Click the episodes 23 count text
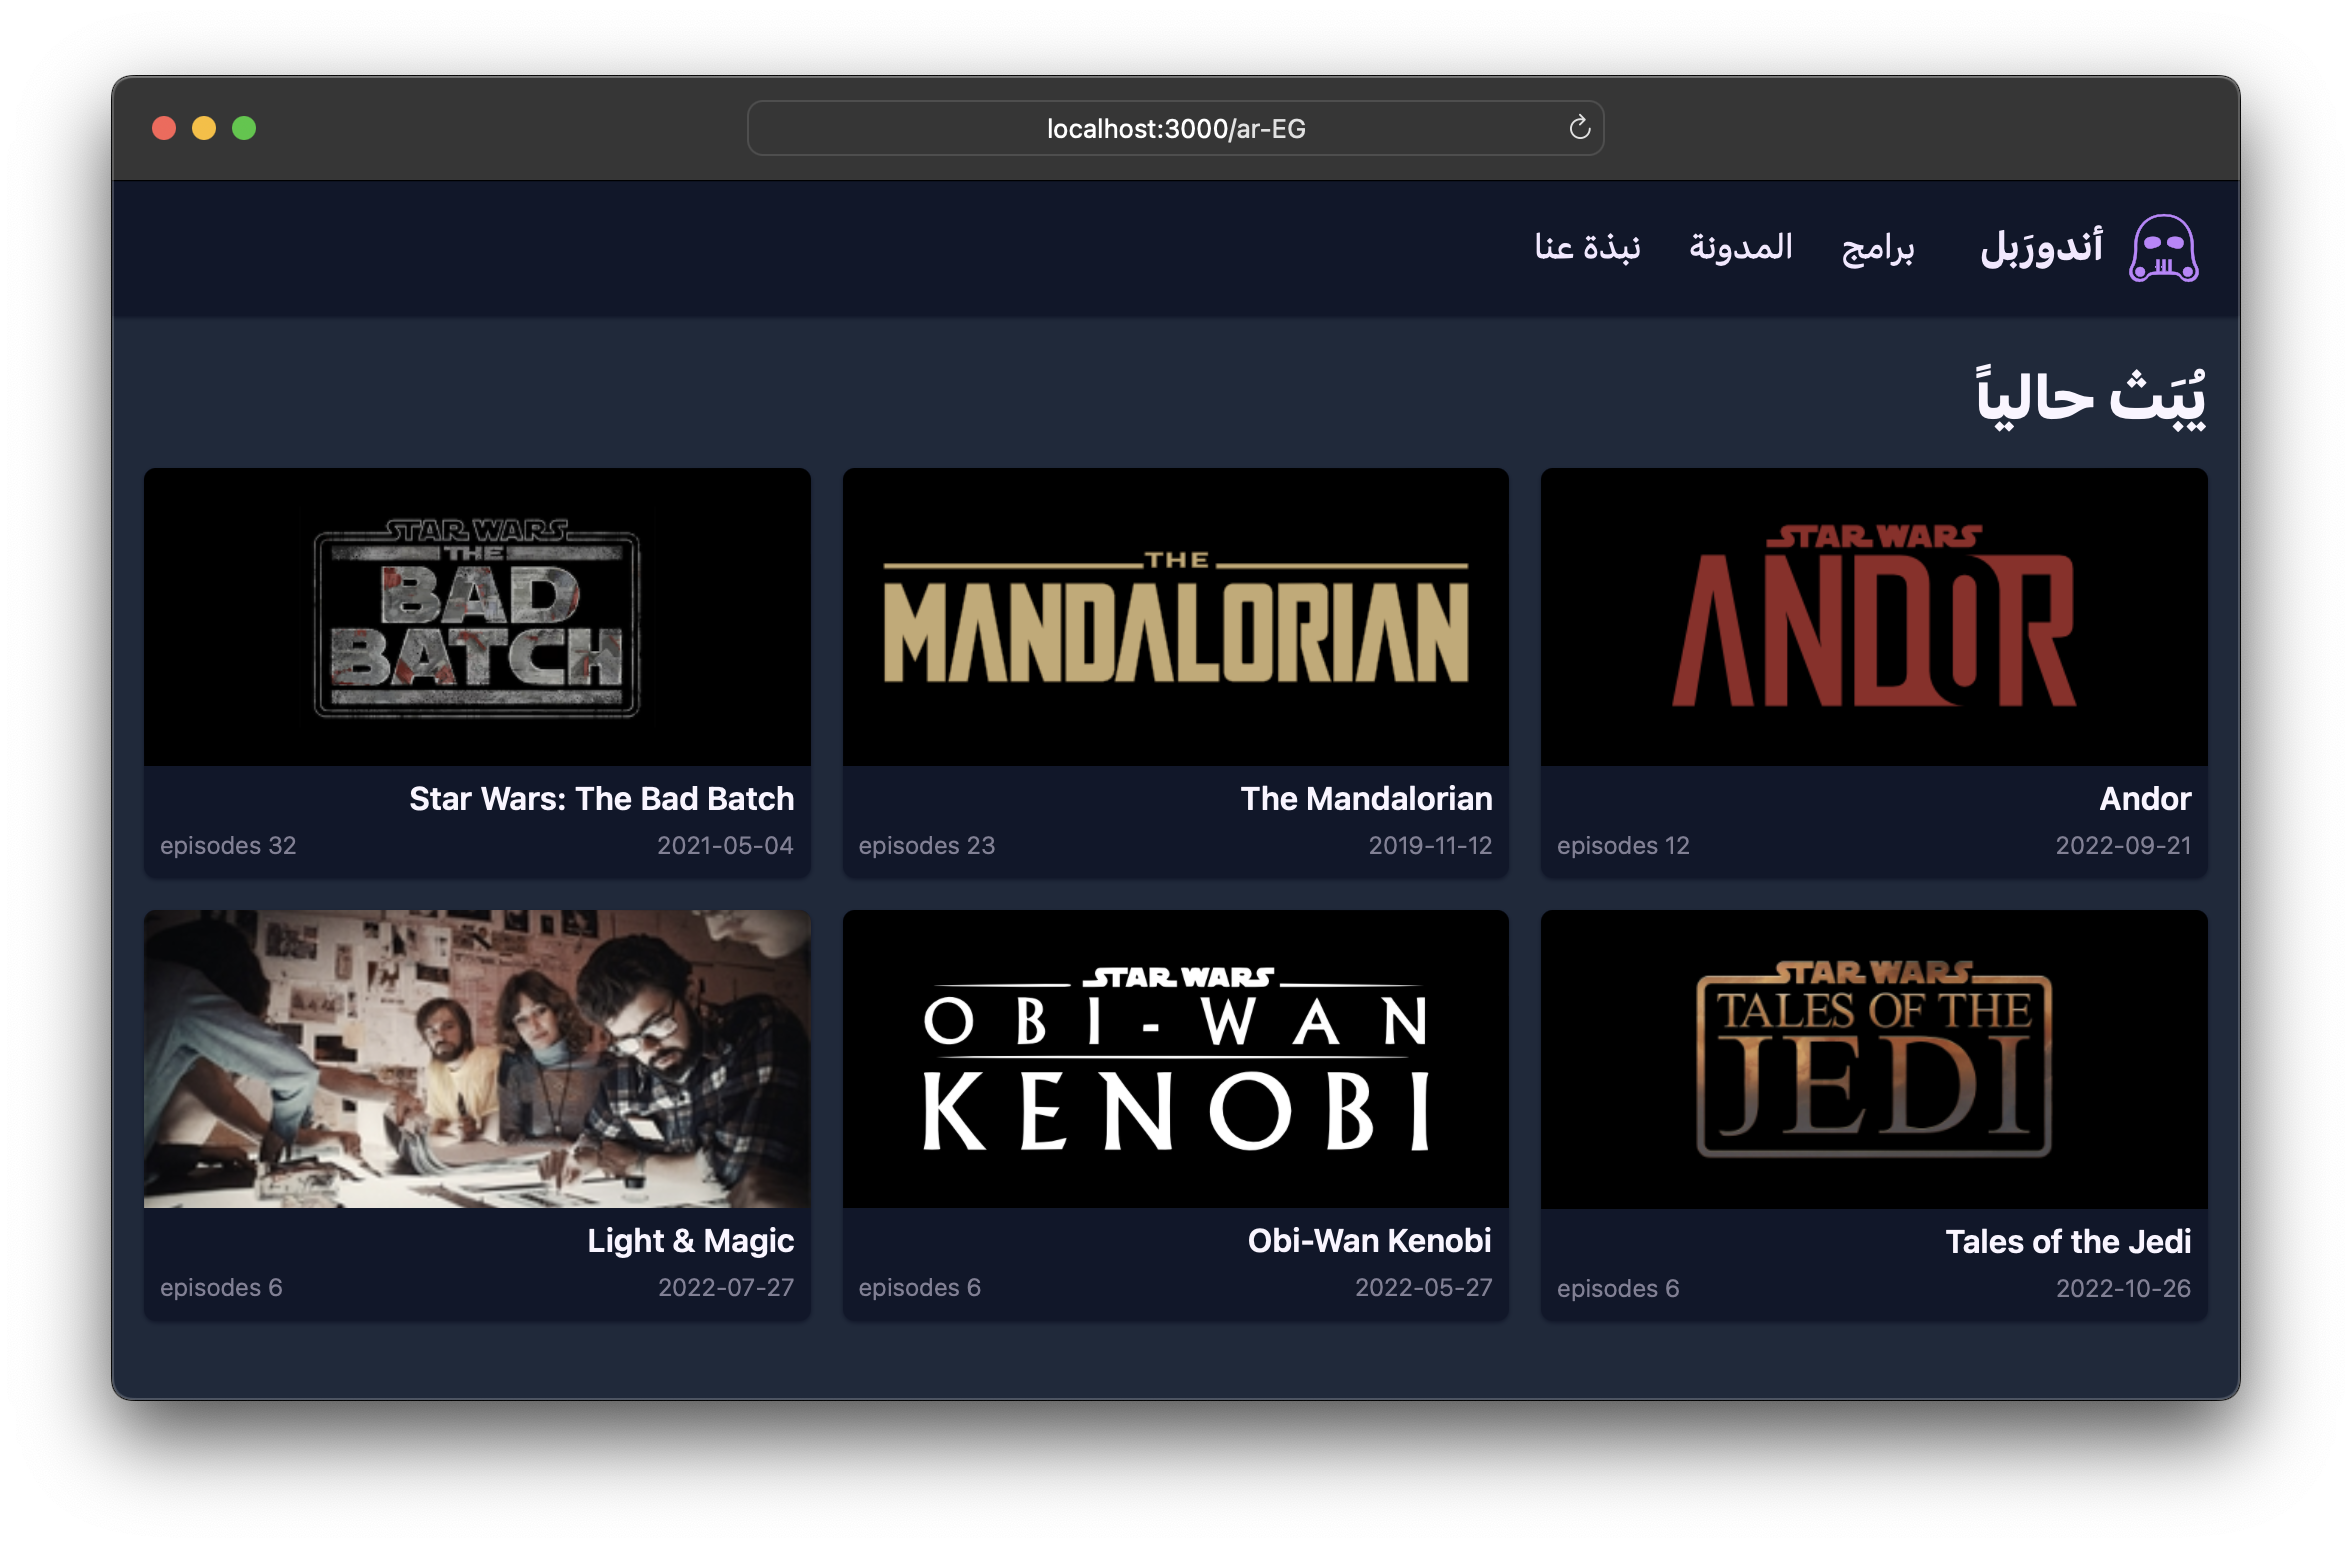 [927, 846]
